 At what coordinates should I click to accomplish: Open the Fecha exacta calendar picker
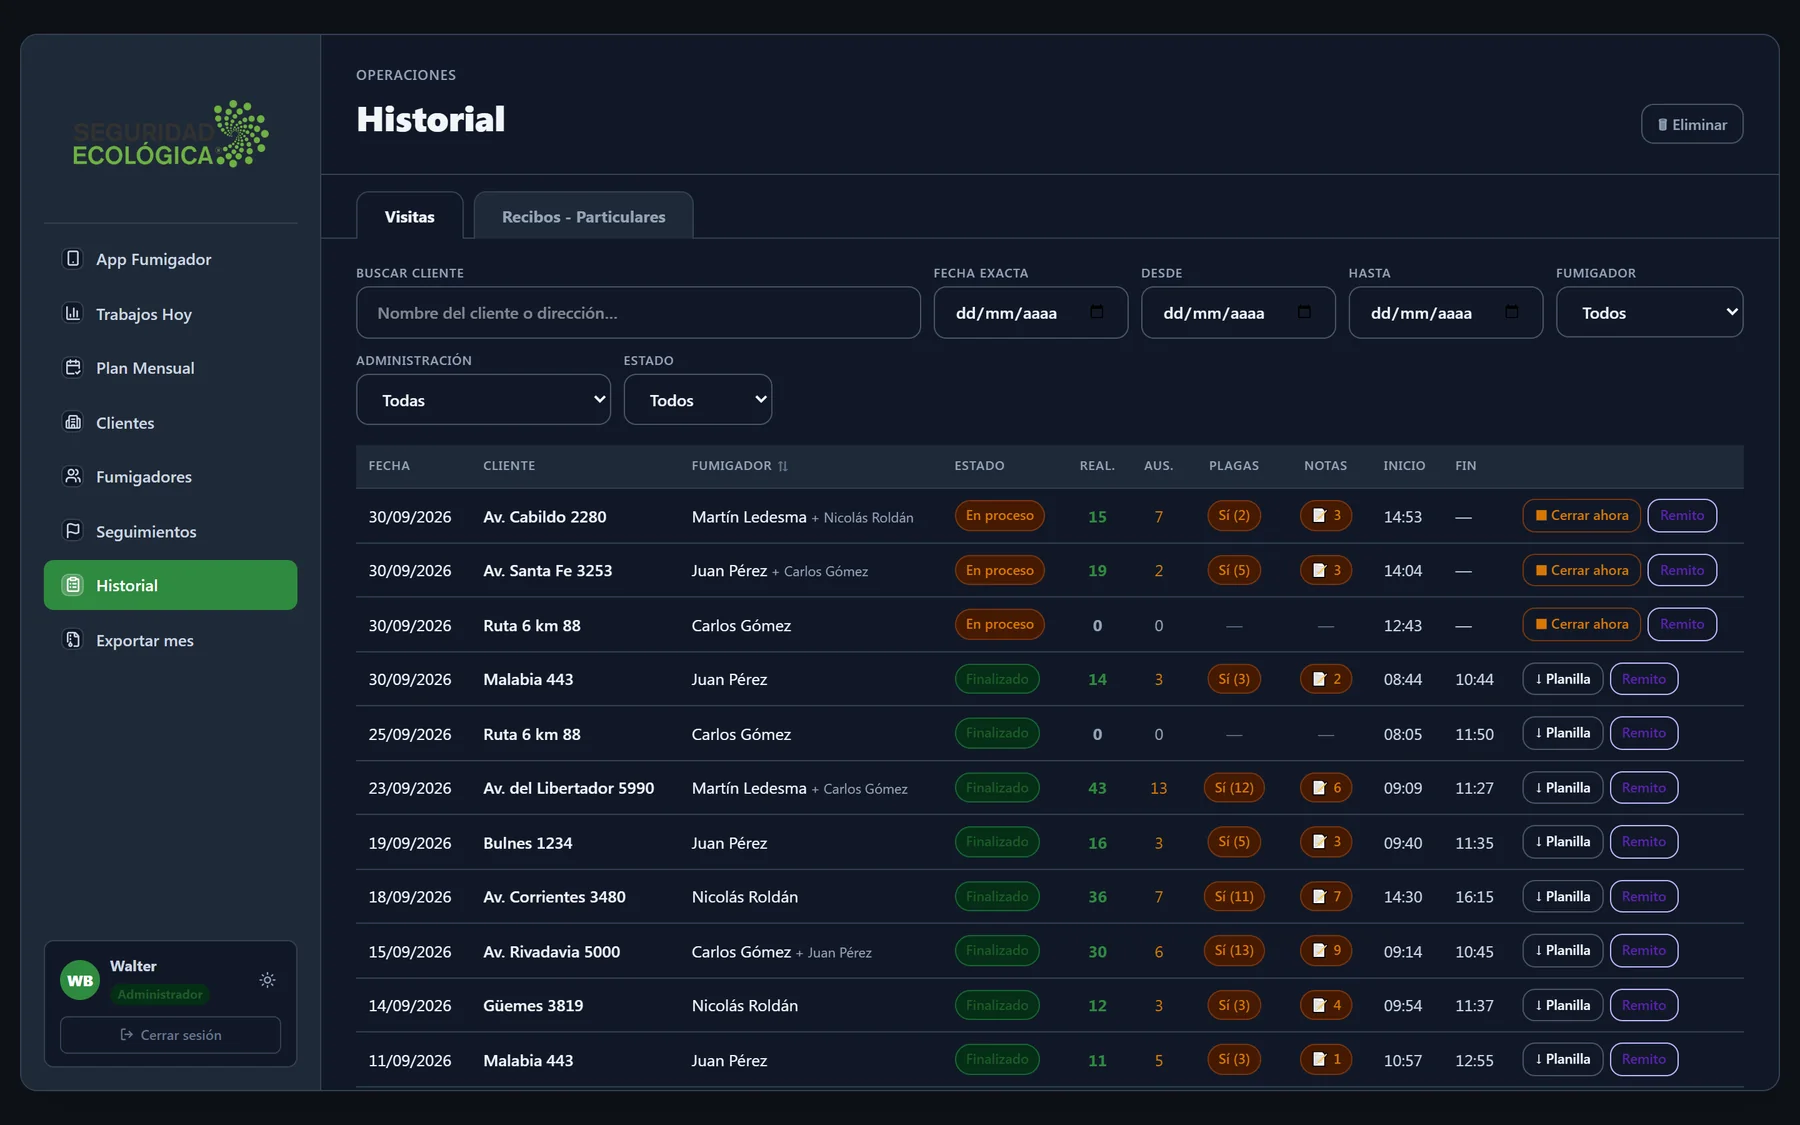pyautogui.click(x=1097, y=312)
